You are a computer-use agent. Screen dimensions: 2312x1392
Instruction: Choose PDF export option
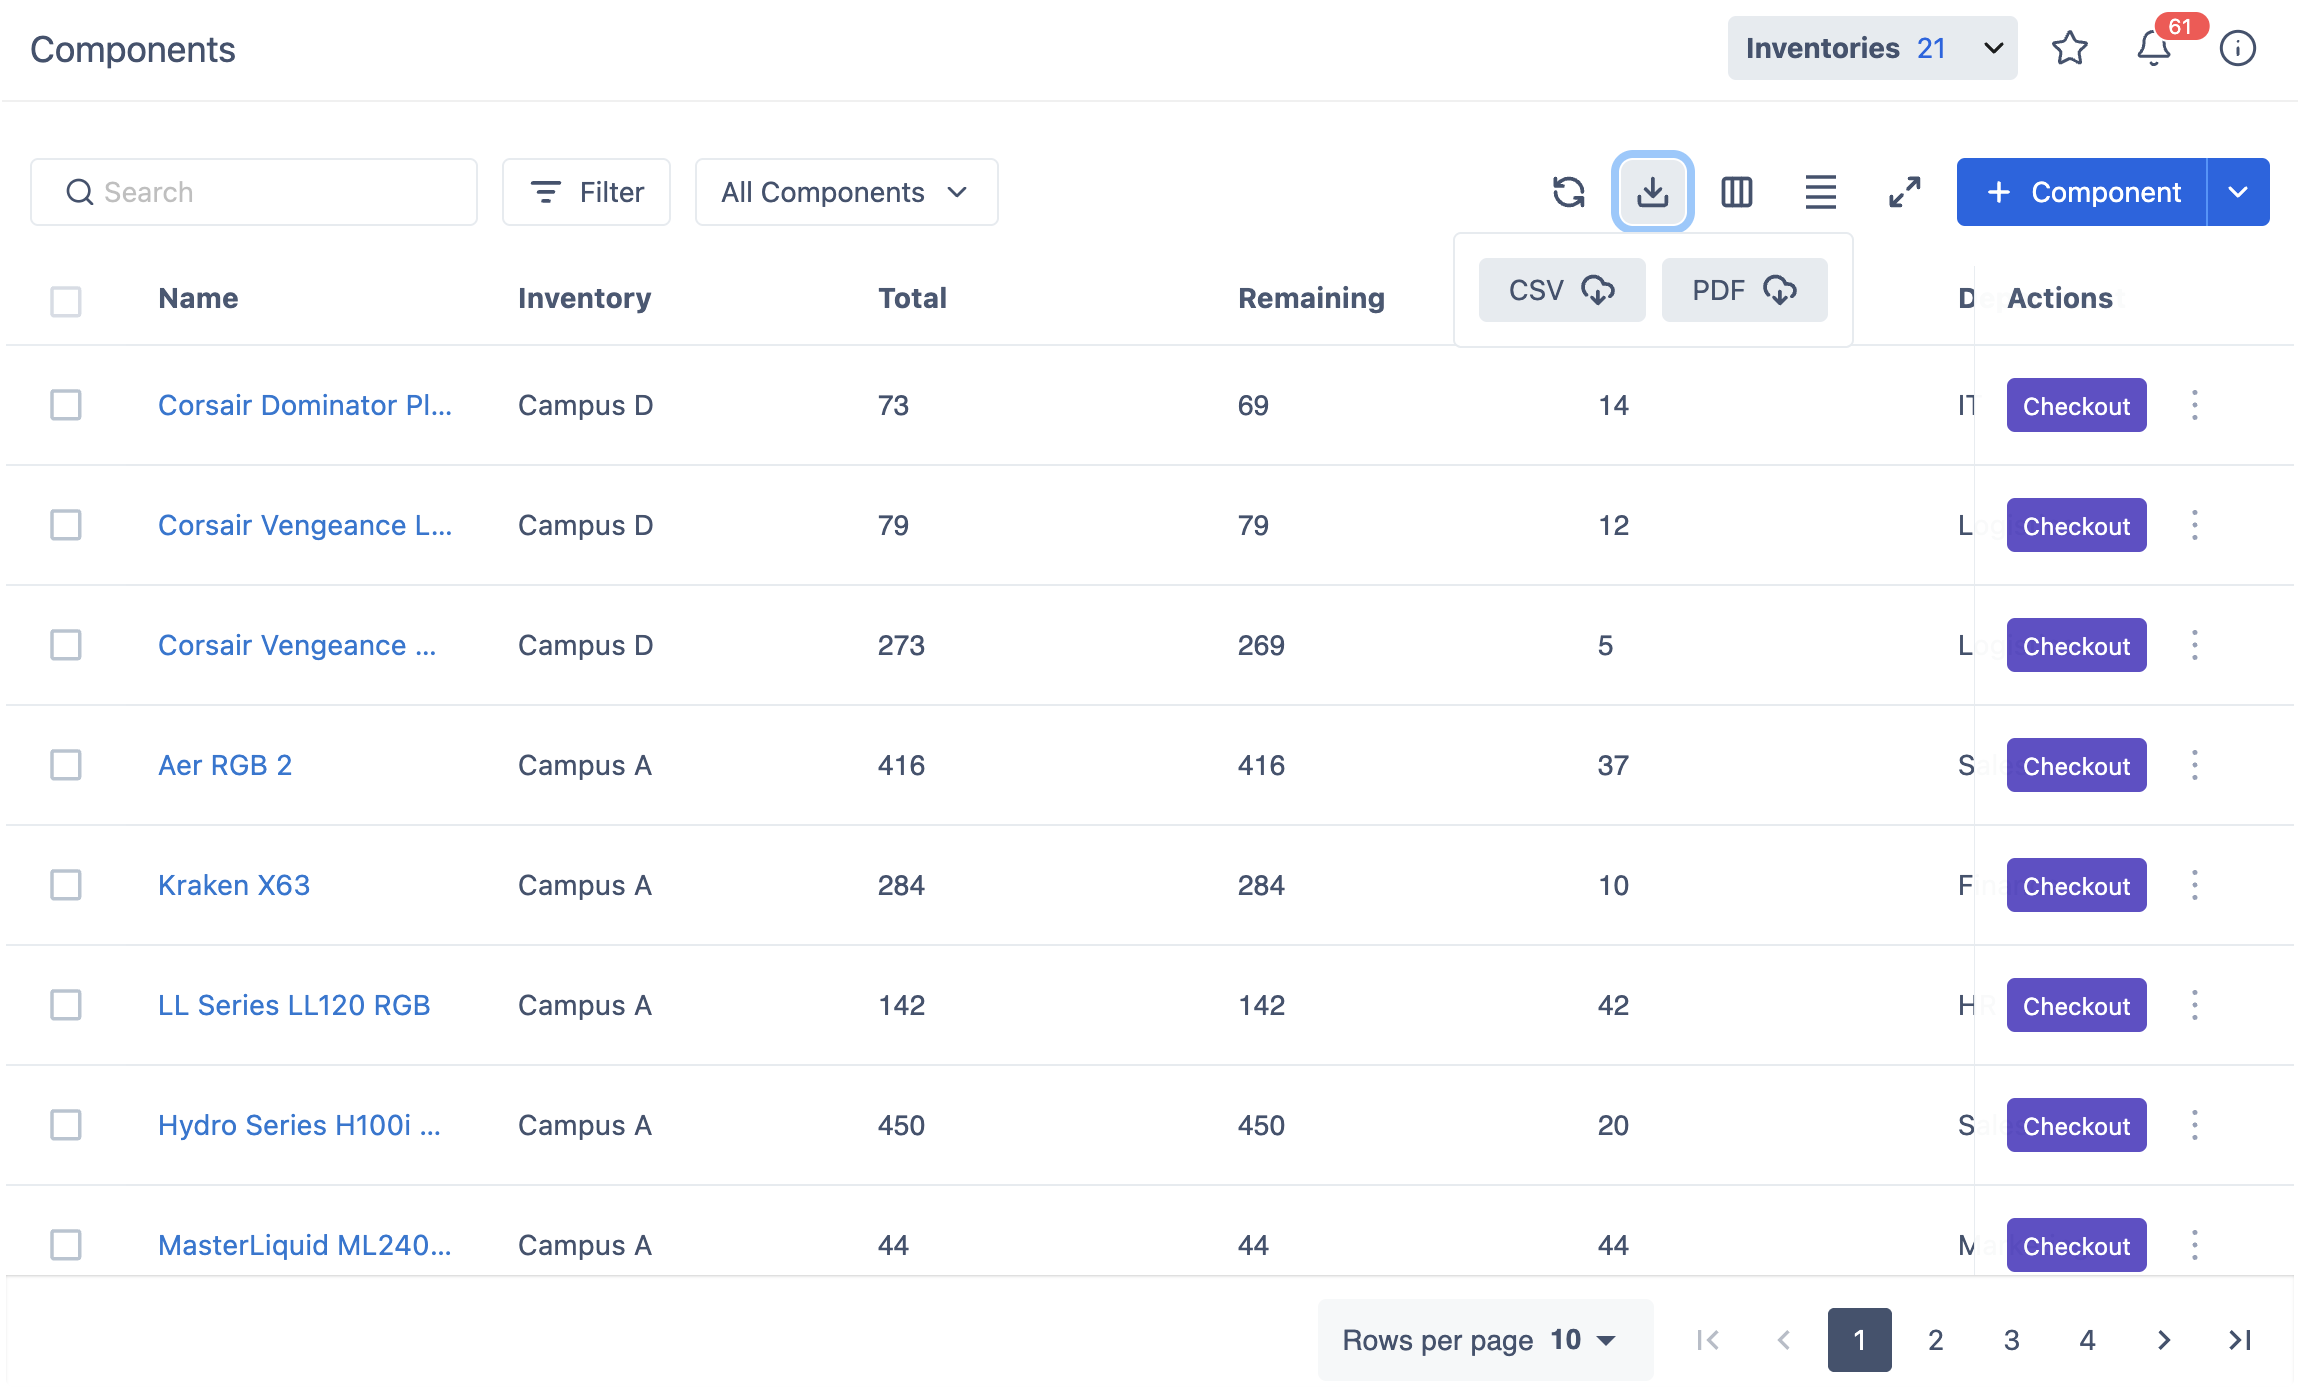click(x=1744, y=290)
